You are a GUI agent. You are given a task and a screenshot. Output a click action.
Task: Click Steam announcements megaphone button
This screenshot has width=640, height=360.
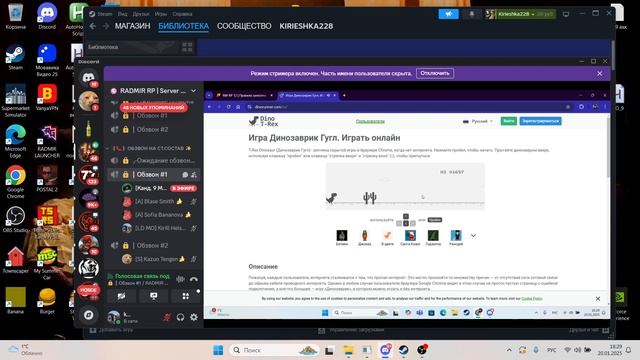click(448, 14)
